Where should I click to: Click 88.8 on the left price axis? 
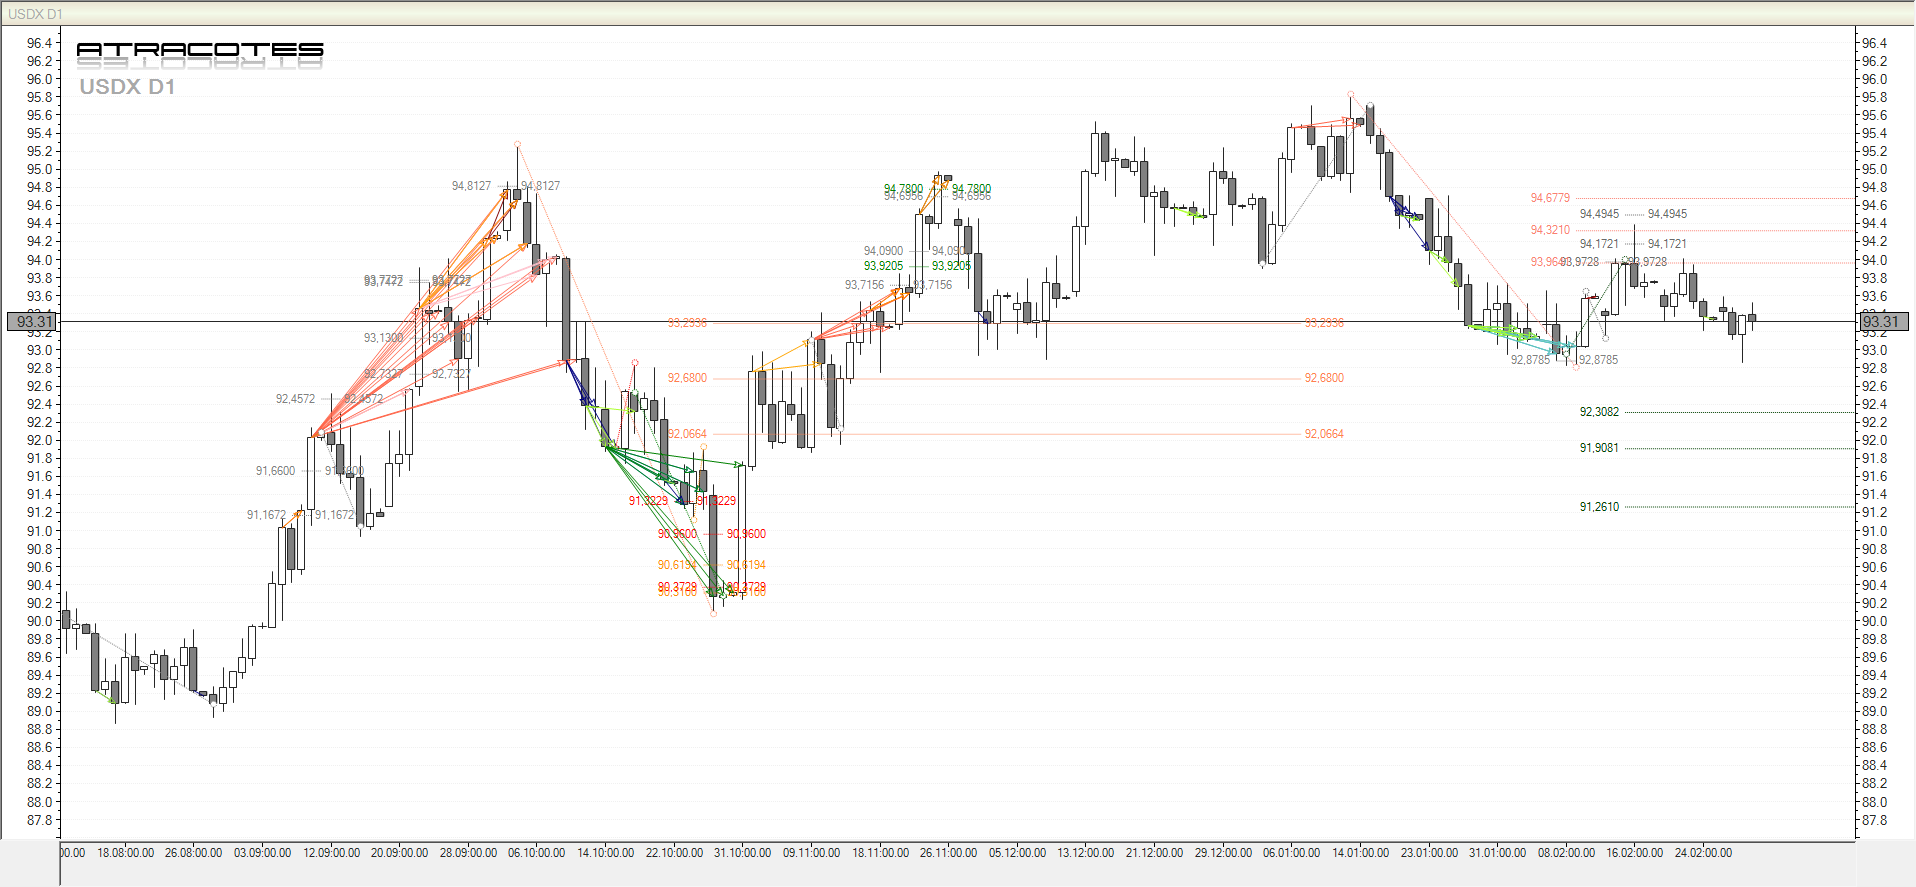(40, 729)
